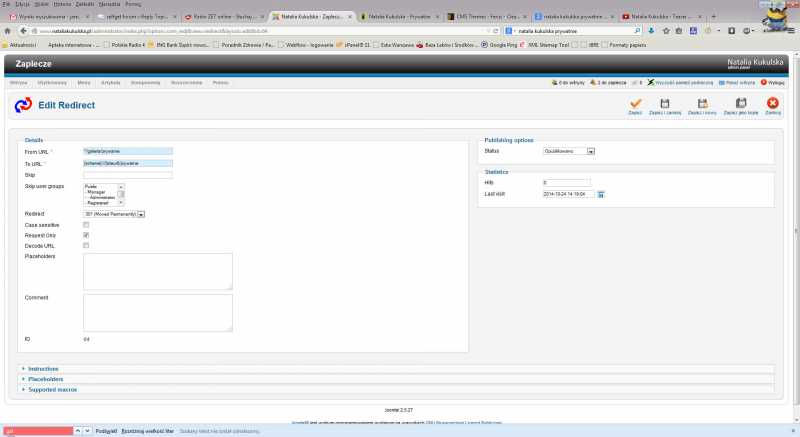
Task: Open the Status dropdown
Action: tap(569, 151)
